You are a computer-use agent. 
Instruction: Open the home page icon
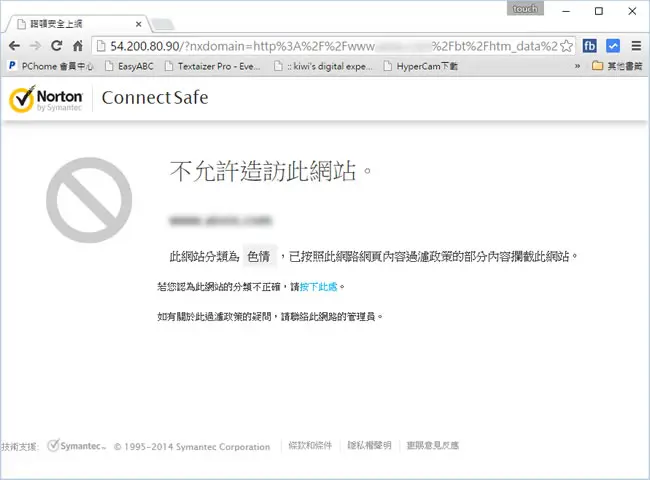78,46
